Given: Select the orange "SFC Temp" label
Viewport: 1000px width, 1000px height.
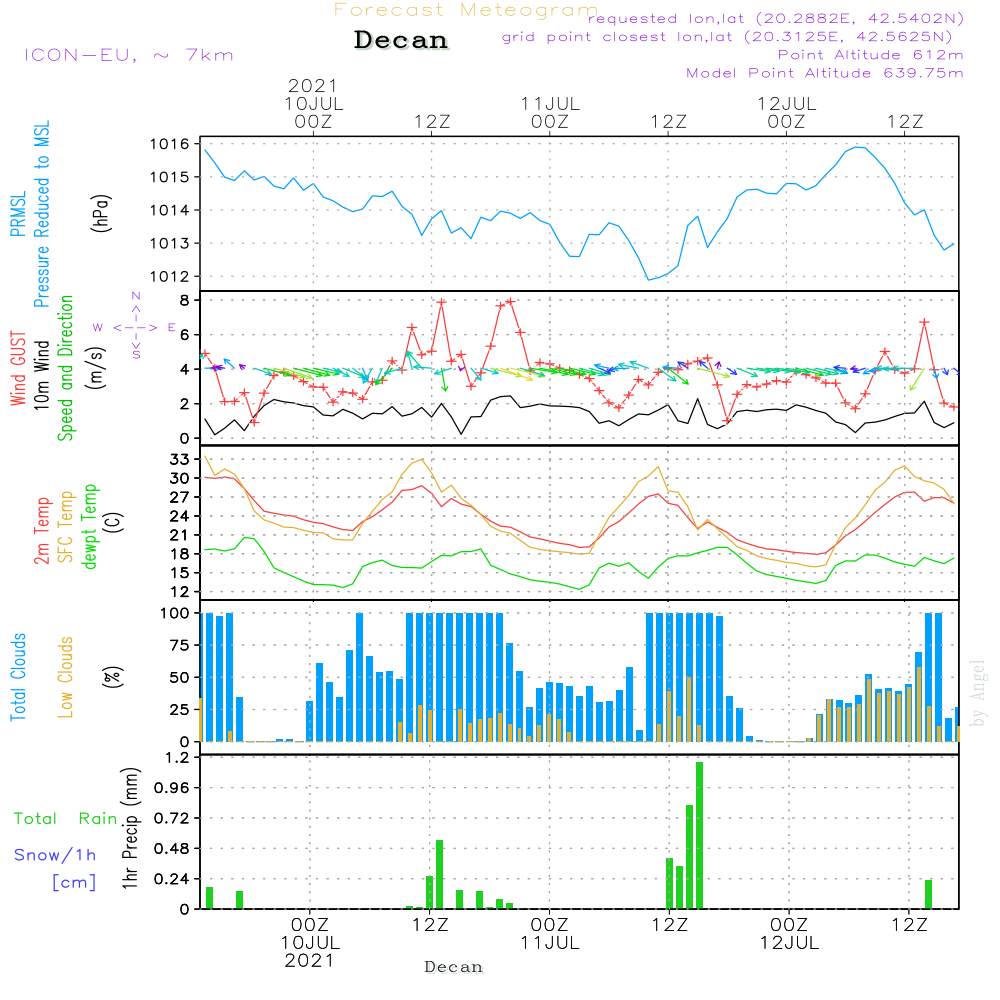Looking at the screenshot, I should [66, 527].
